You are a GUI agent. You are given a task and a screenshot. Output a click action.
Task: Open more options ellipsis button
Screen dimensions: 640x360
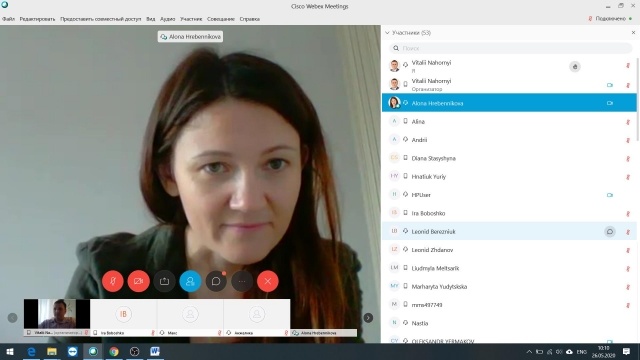click(x=242, y=281)
